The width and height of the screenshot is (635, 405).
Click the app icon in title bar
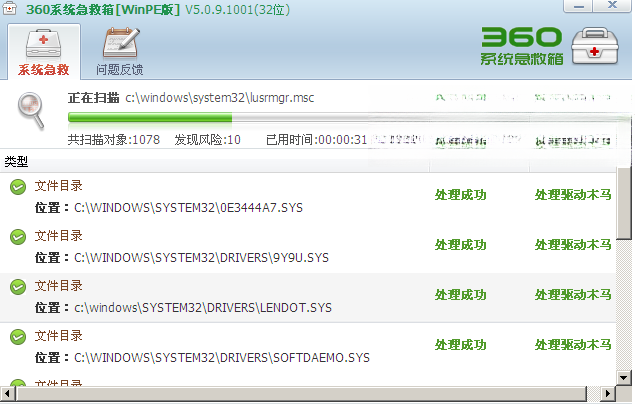point(9,8)
